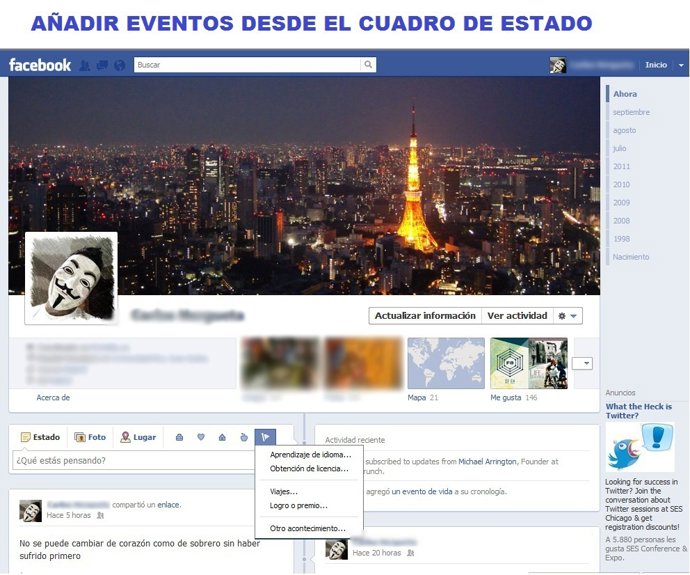Click the small profile avatar in top bar
Image resolution: width=690 pixels, height=575 pixels.
click(558, 65)
